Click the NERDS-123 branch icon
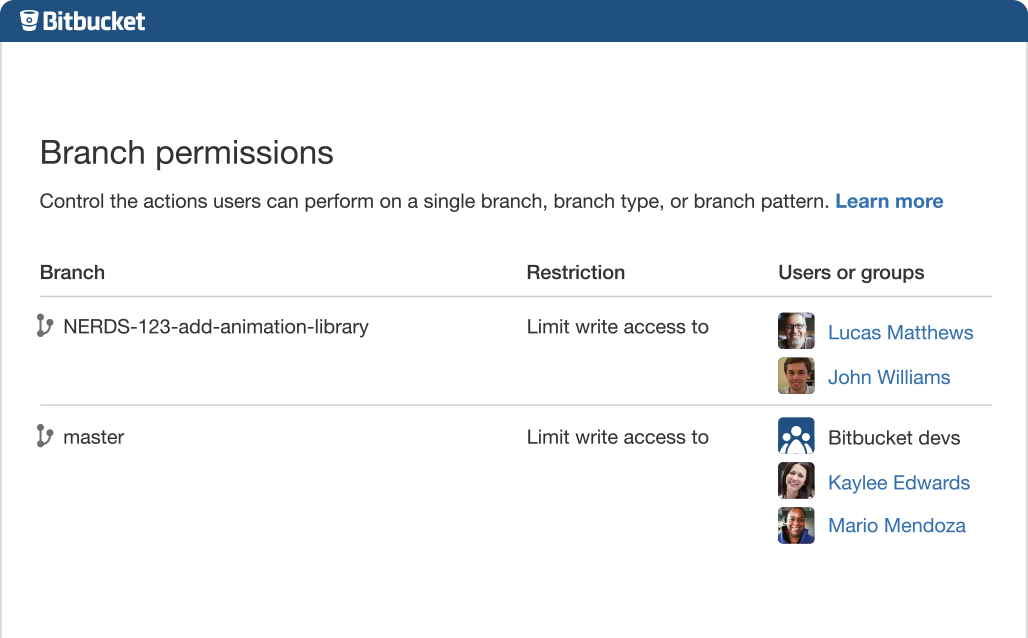The width and height of the screenshot is (1028, 638). click(x=44, y=326)
